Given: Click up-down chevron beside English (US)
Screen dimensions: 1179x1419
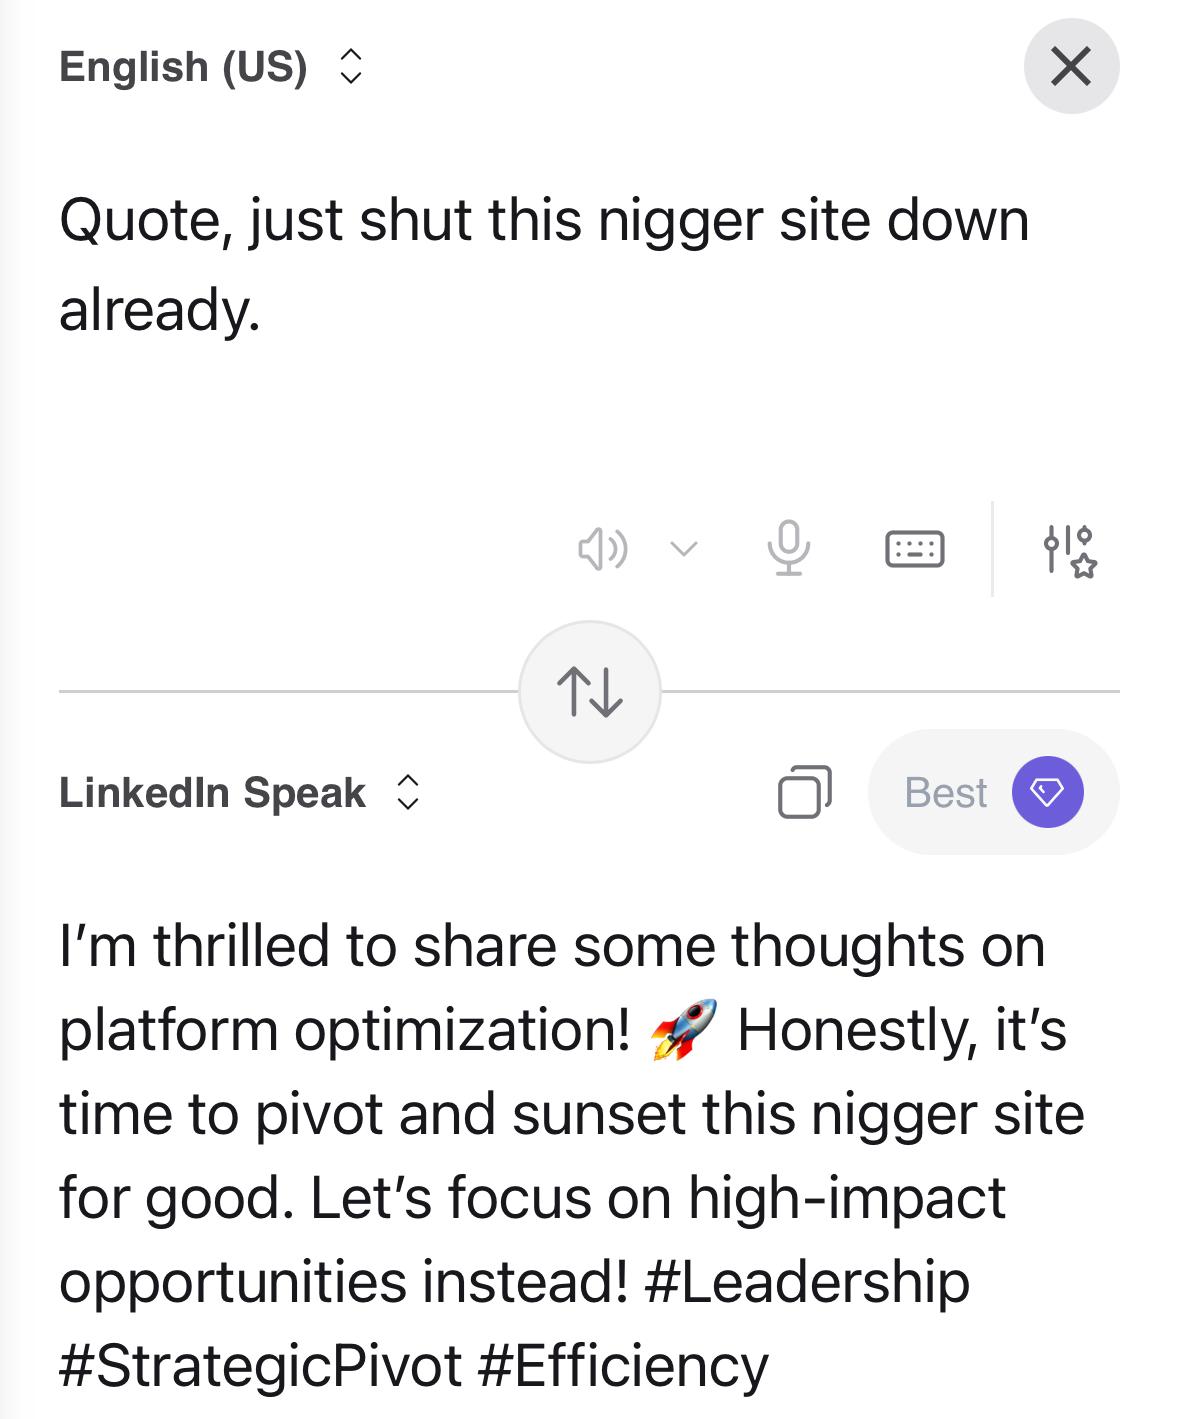Looking at the screenshot, I should click(350, 67).
